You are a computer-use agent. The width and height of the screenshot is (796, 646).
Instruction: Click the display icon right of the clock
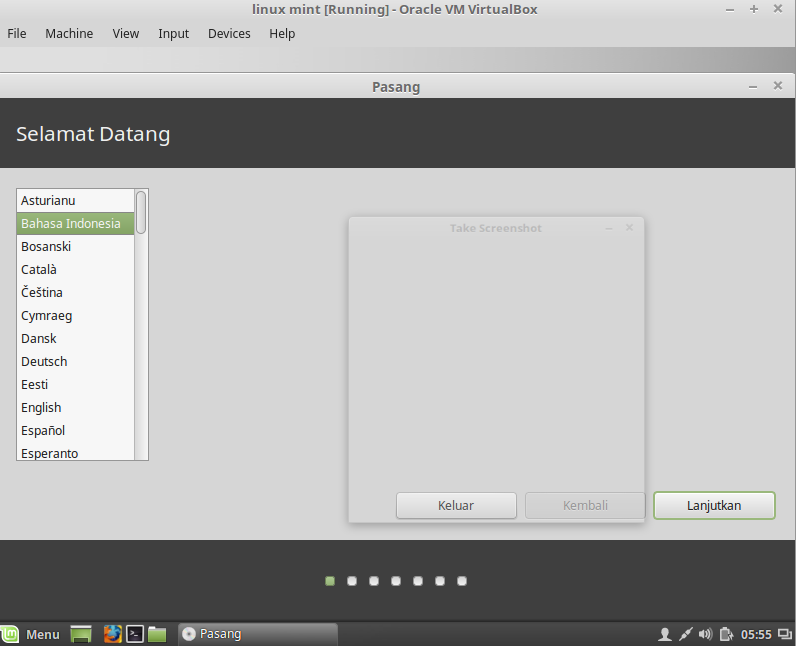[x=785, y=634]
